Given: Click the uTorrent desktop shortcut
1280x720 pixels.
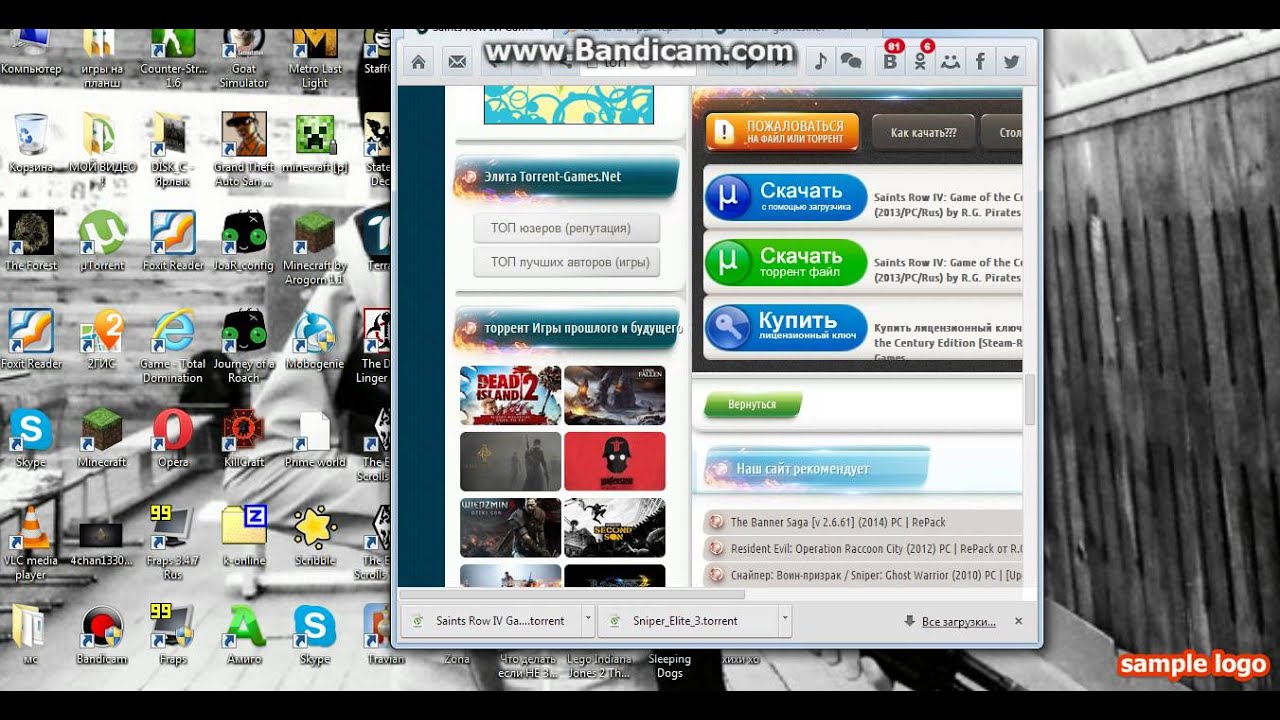Looking at the screenshot, I should click(x=101, y=241).
